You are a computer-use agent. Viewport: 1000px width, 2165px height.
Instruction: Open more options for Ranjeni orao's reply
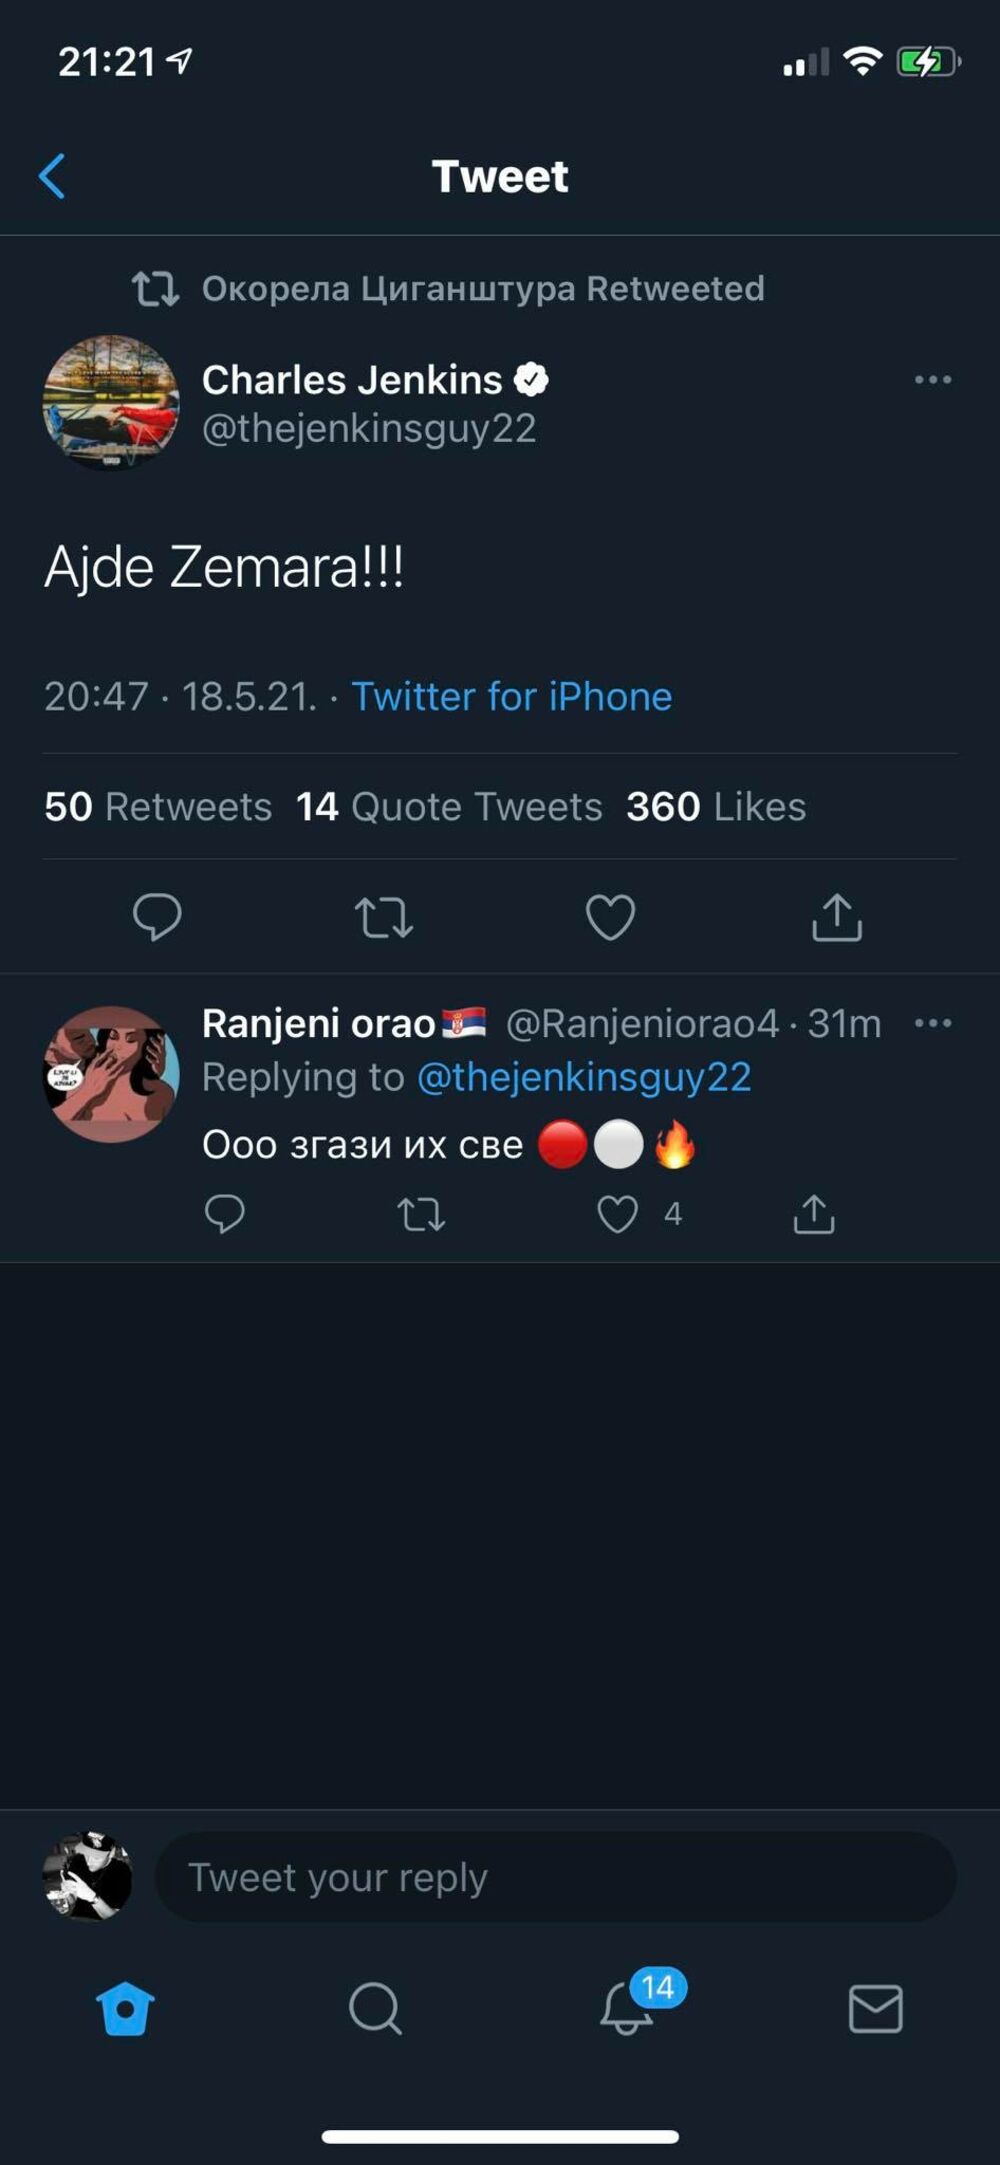tap(932, 1023)
